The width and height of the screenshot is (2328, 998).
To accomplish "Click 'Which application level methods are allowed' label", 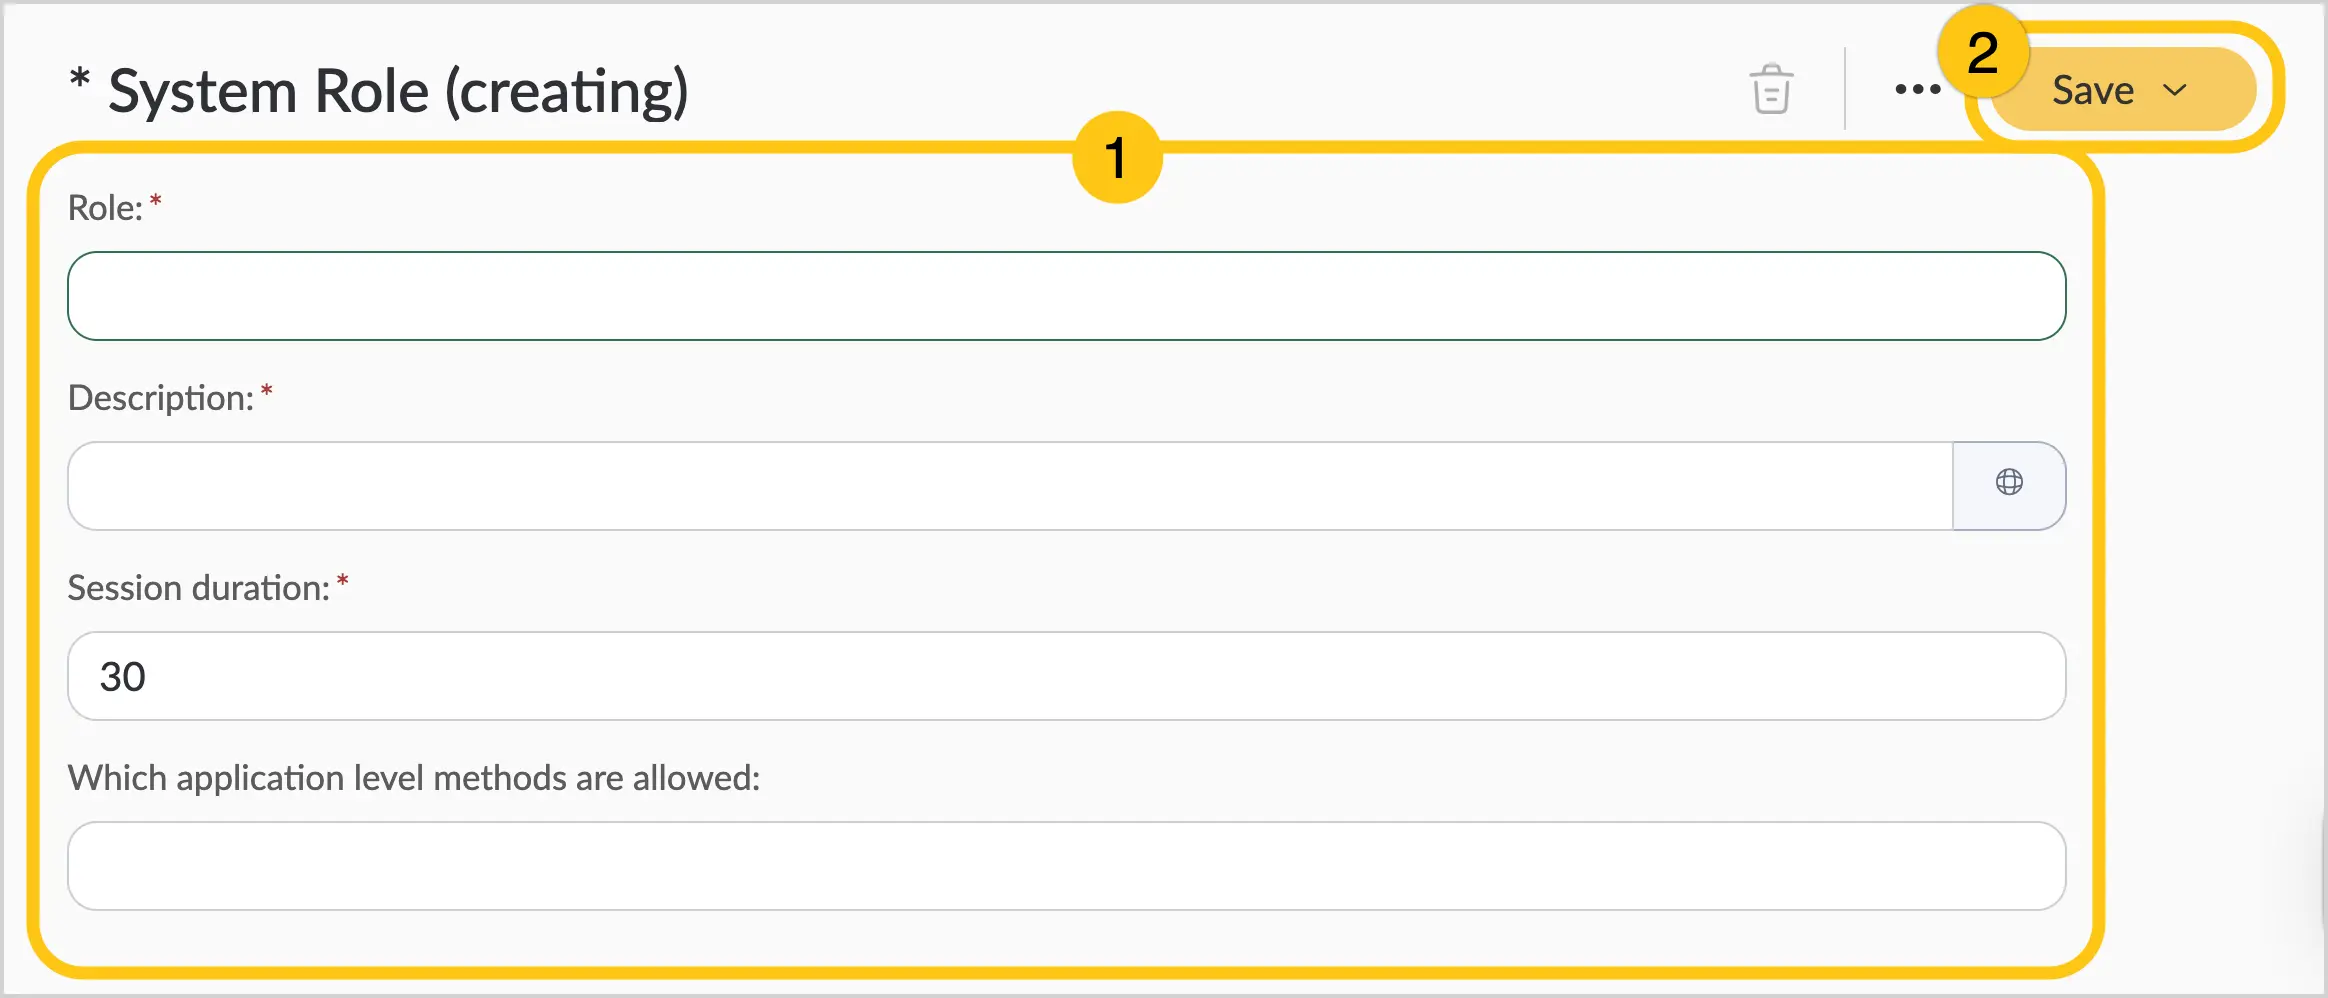I will [414, 778].
